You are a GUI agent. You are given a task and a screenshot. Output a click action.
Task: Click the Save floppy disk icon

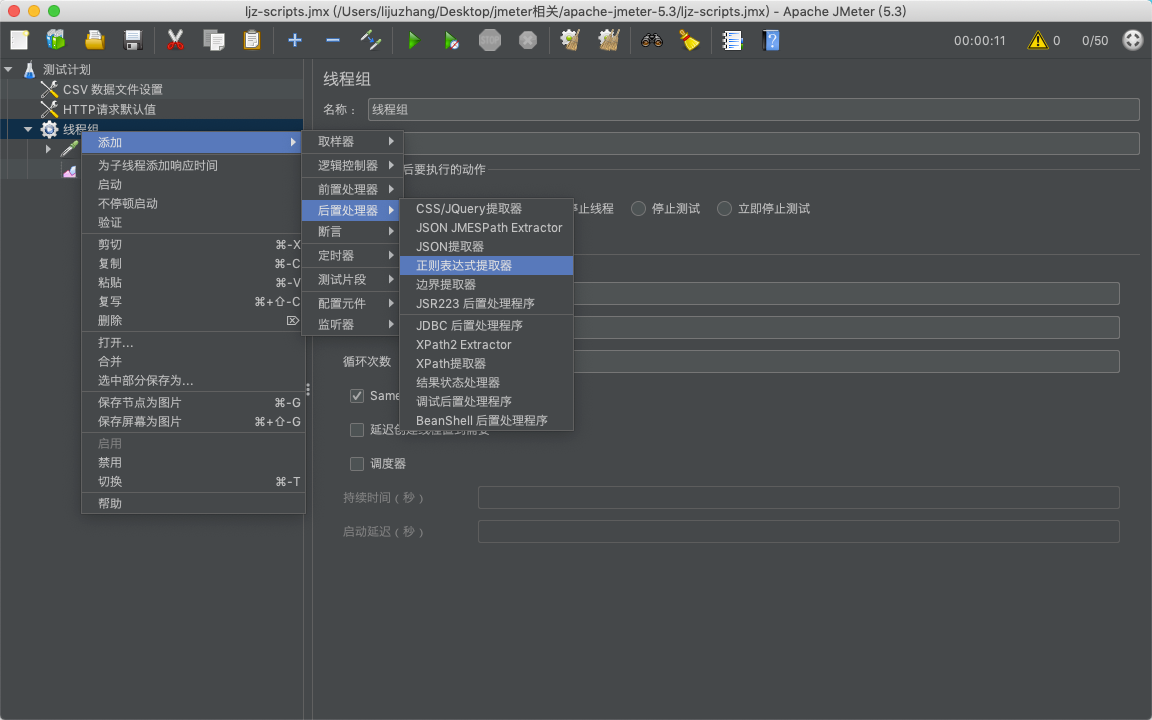pos(132,40)
